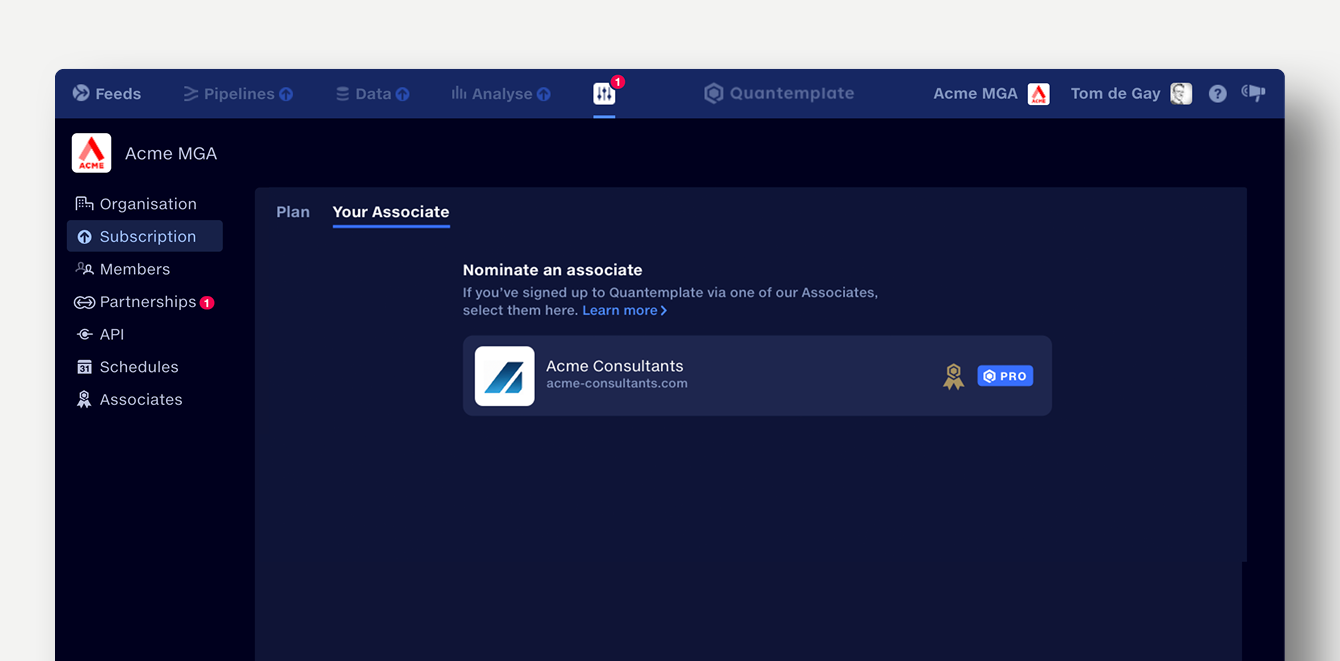The image size is (1340, 661).
Task: Click the Quantemplate logo in top bar
Action: (x=779, y=94)
